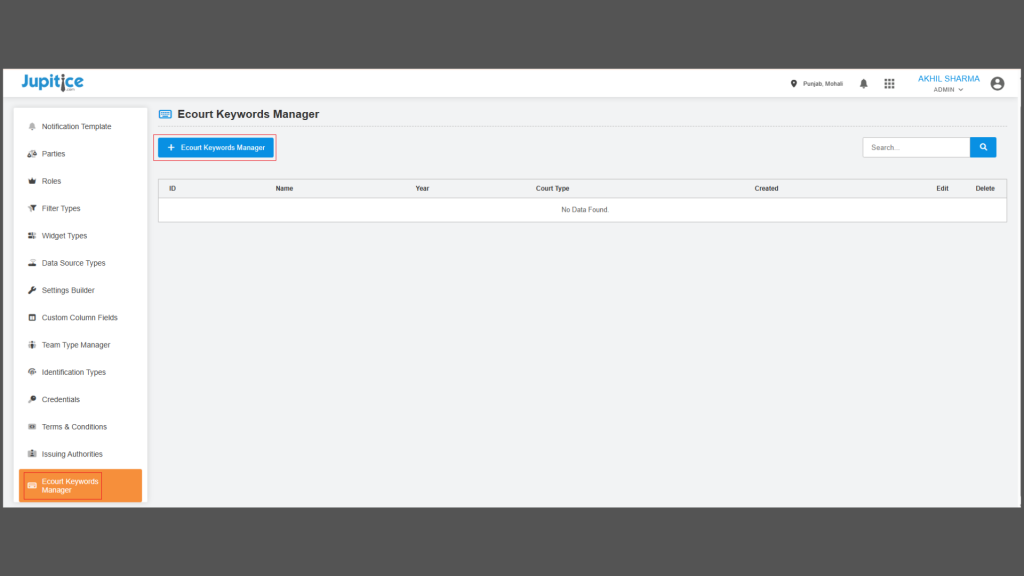Viewport: 1024px width, 576px height.
Task: Click the user profile avatar icon
Action: 996,84
